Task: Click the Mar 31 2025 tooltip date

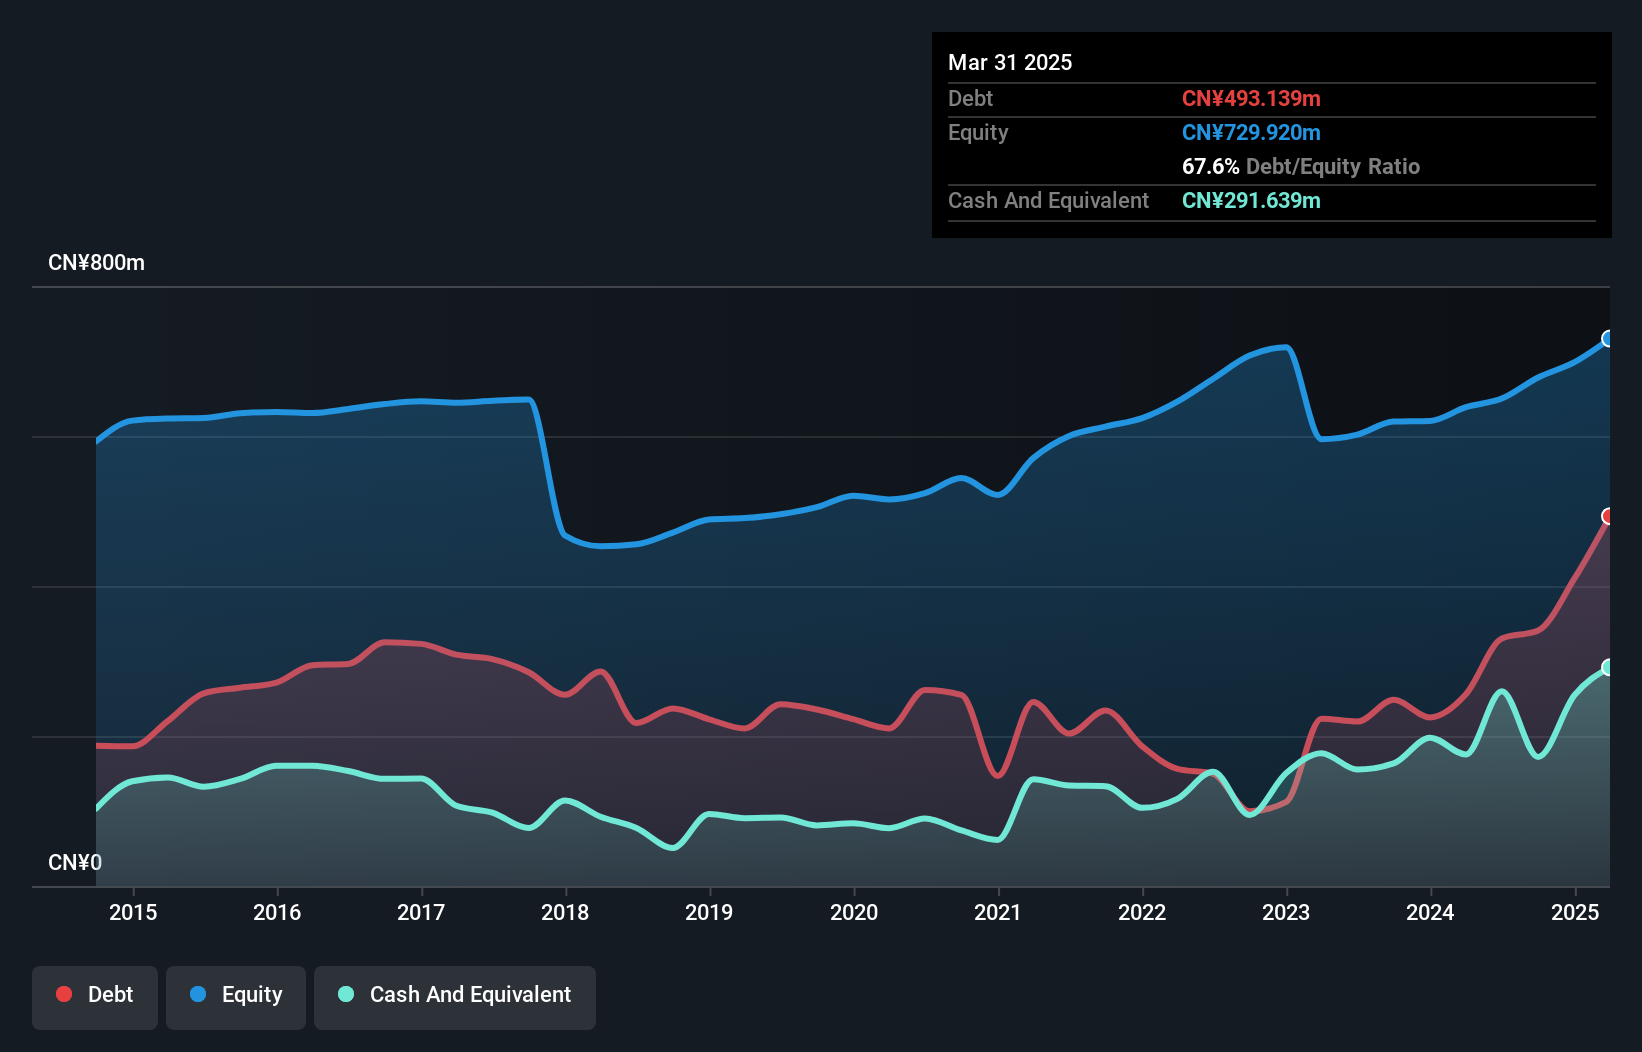Action: coord(1010,62)
